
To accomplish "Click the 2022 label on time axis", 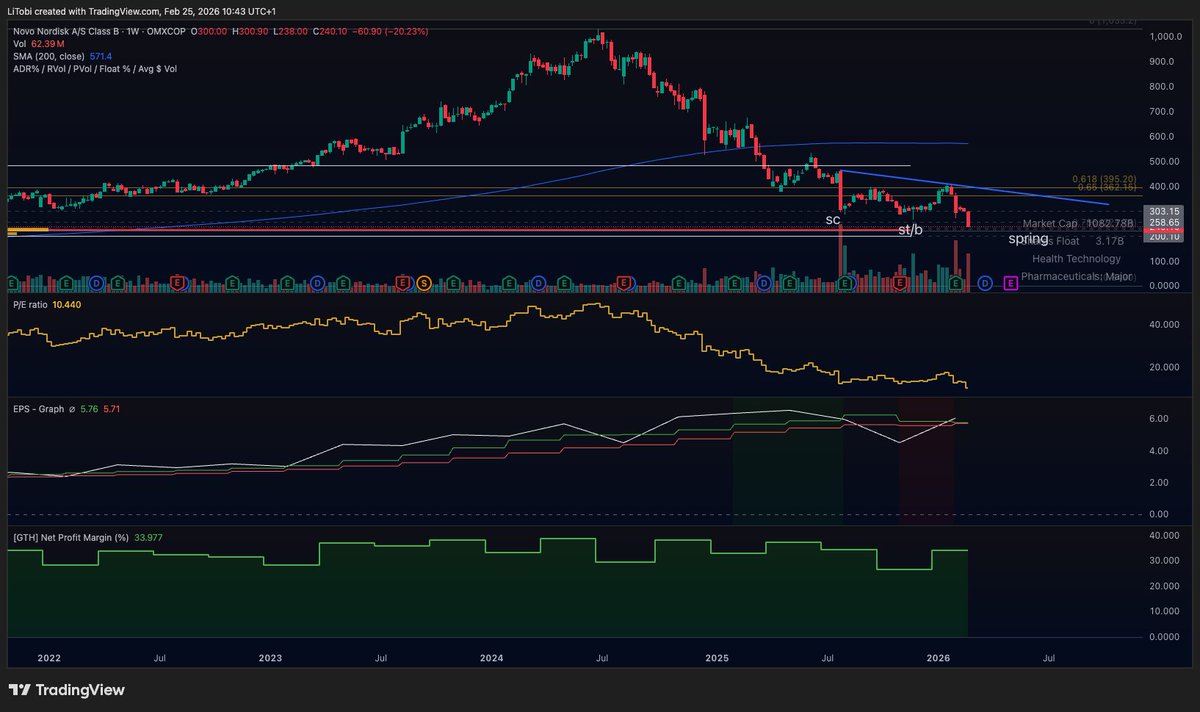I will pos(48,659).
